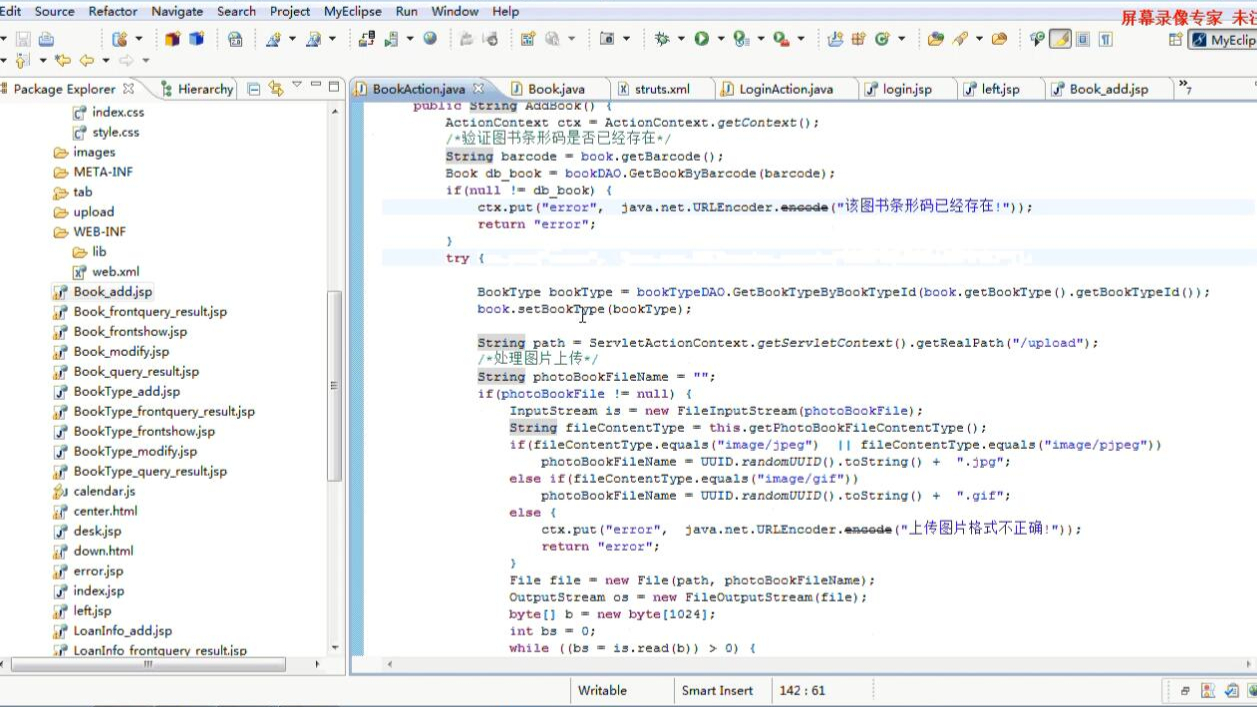The width and height of the screenshot is (1257, 707).
Task: Open the Refactor menu
Action: pos(113,11)
